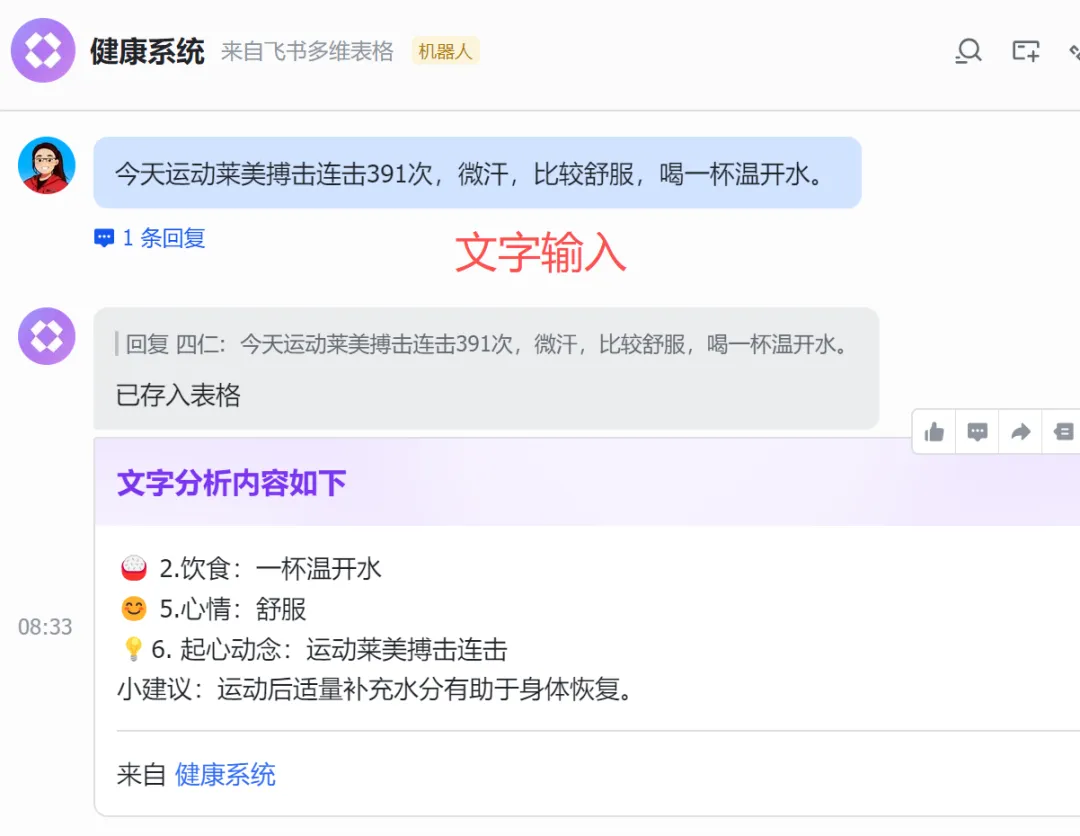Screen dimensions: 1080x836
Task: Click the quoted reply text from 四仁
Action: pyautogui.click(x=486, y=344)
